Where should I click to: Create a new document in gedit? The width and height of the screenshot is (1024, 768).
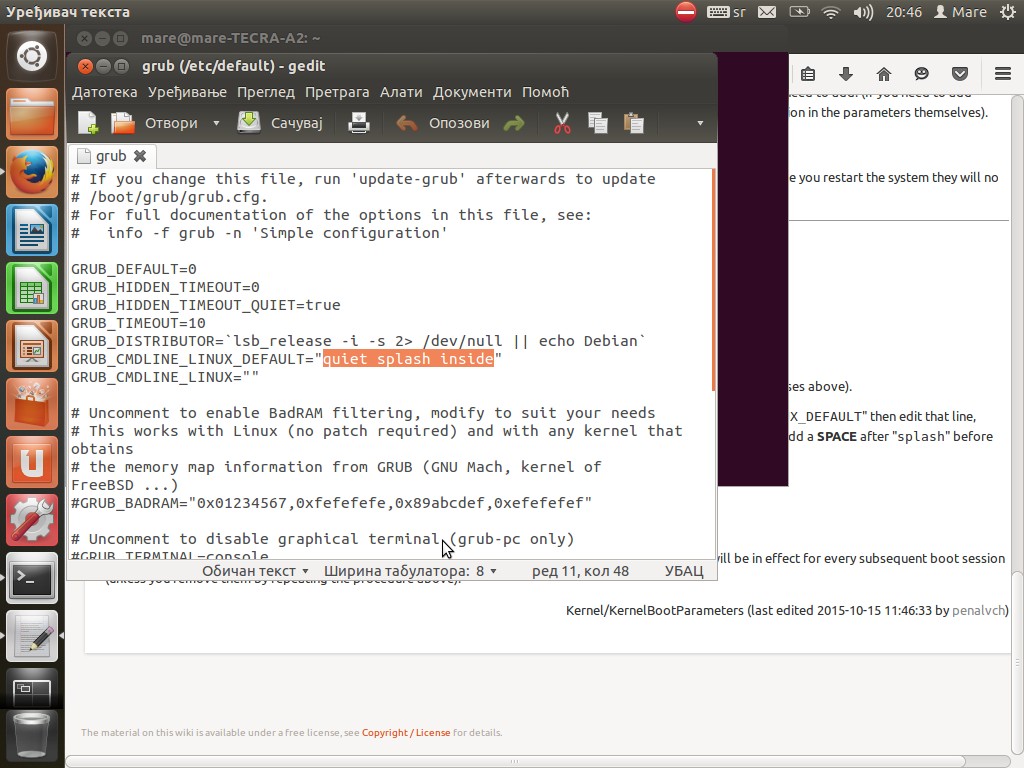click(x=88, y=123)
